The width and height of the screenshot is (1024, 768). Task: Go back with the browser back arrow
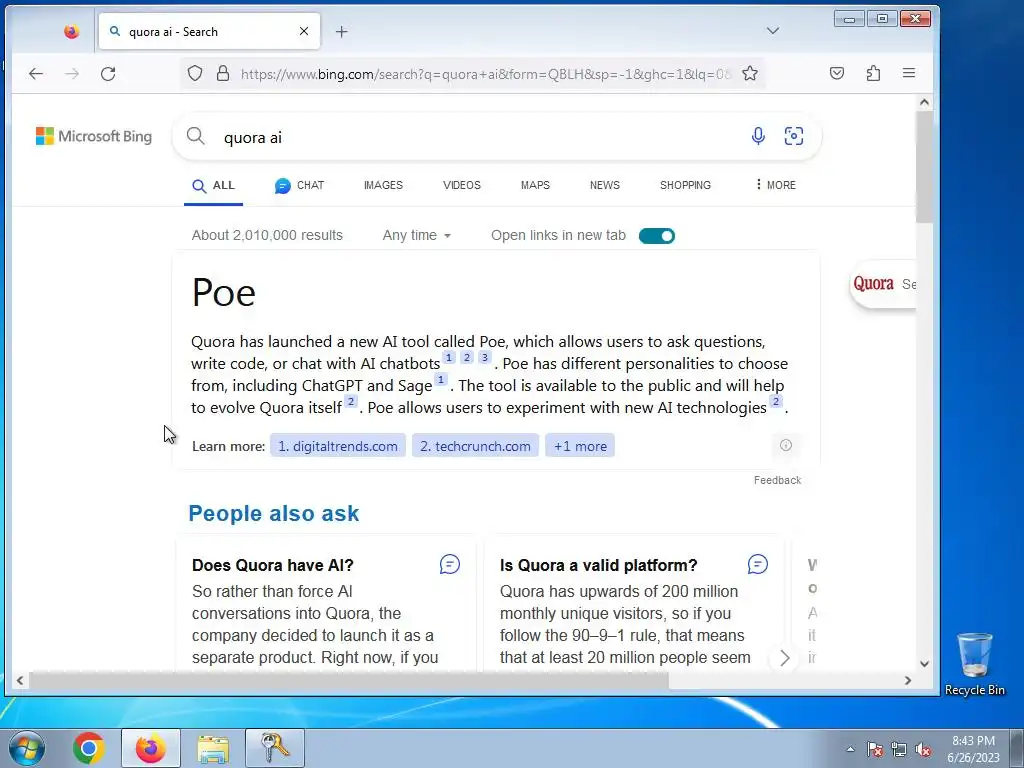click(36, 74)
